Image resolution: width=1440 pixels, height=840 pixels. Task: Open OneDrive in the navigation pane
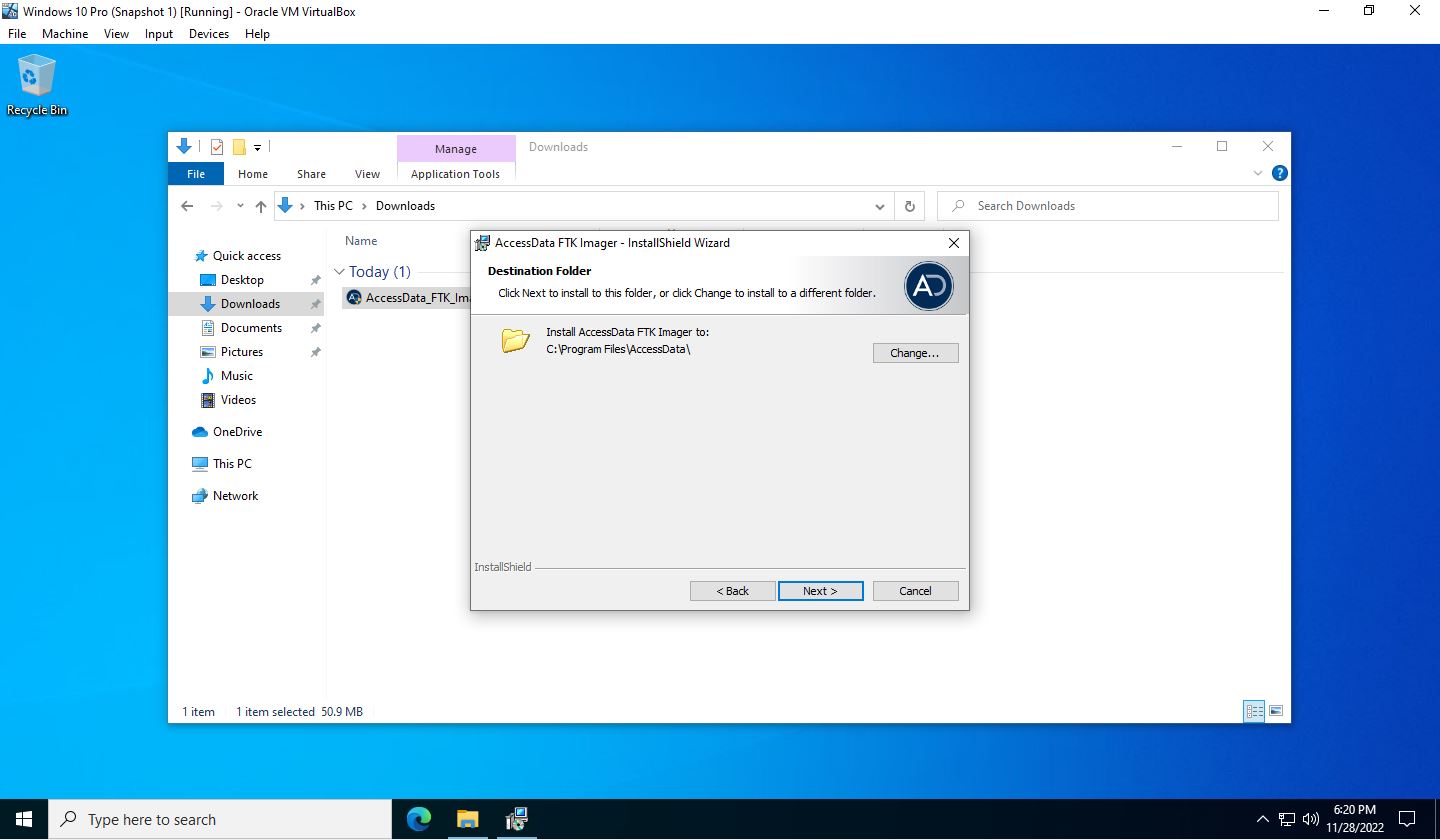[x=237, y=432]
